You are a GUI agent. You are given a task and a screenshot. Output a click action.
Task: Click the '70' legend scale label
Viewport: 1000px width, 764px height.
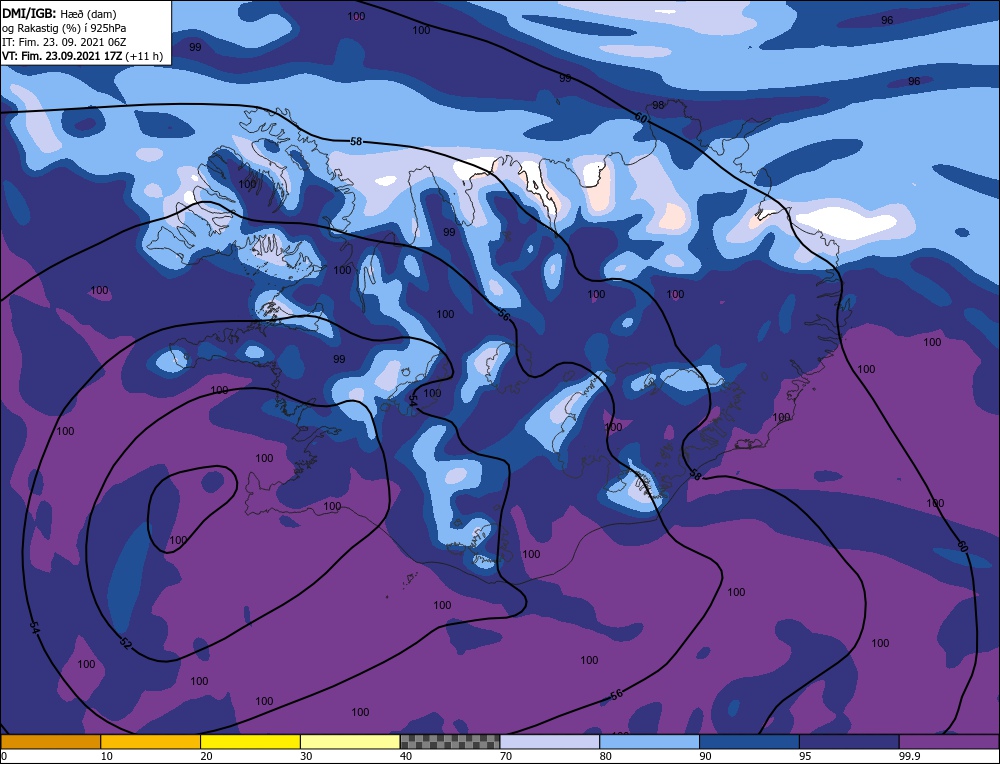(506, 756)
